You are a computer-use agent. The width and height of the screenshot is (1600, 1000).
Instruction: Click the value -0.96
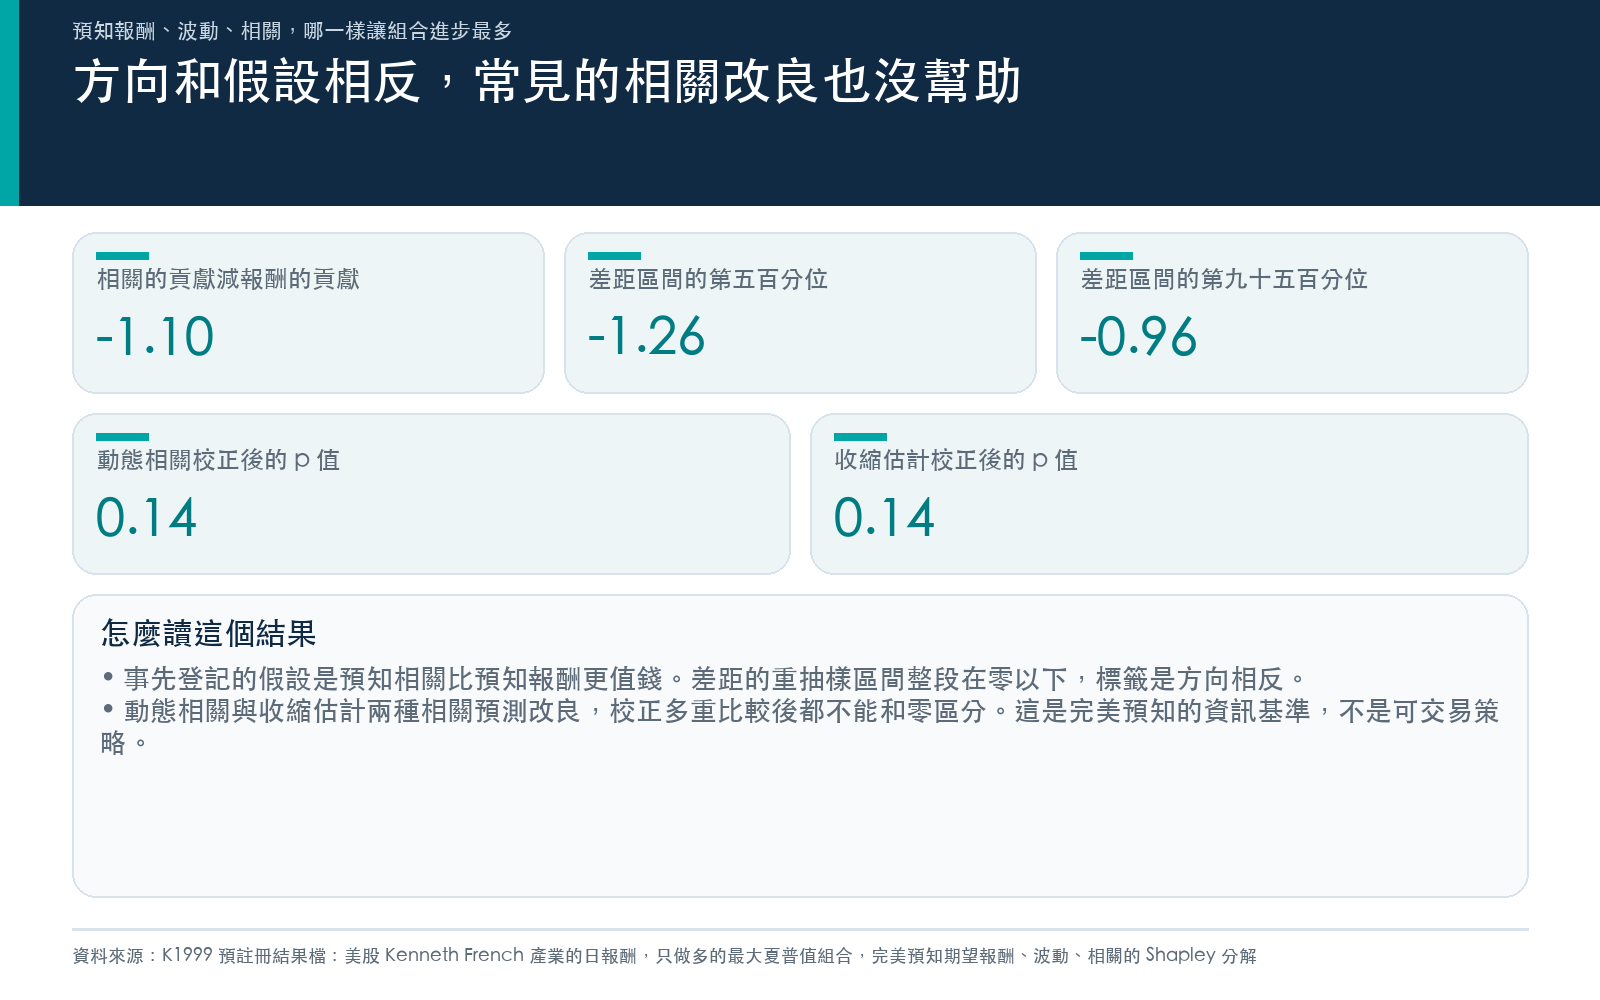click(x=1139, y=336)
